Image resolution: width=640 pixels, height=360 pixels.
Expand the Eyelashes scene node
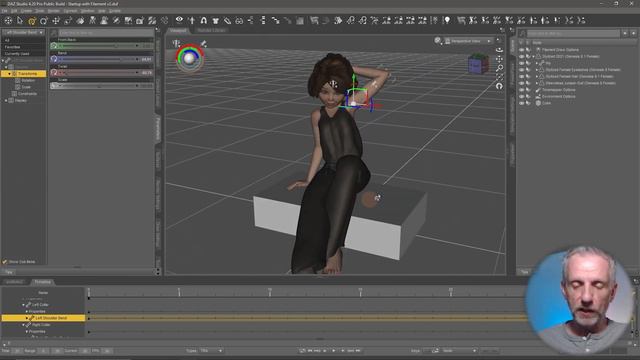[537, 70]
